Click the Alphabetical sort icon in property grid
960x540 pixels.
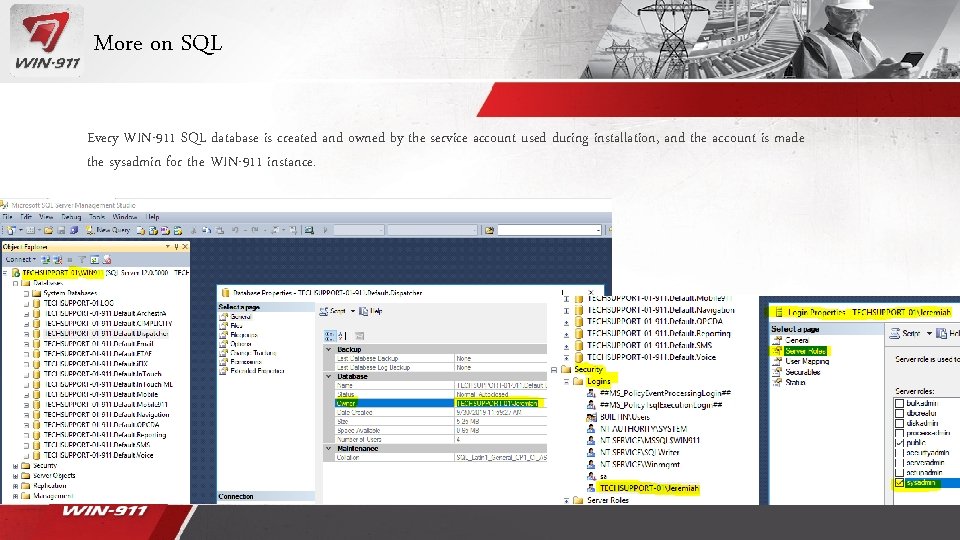[x=342, y=336]
